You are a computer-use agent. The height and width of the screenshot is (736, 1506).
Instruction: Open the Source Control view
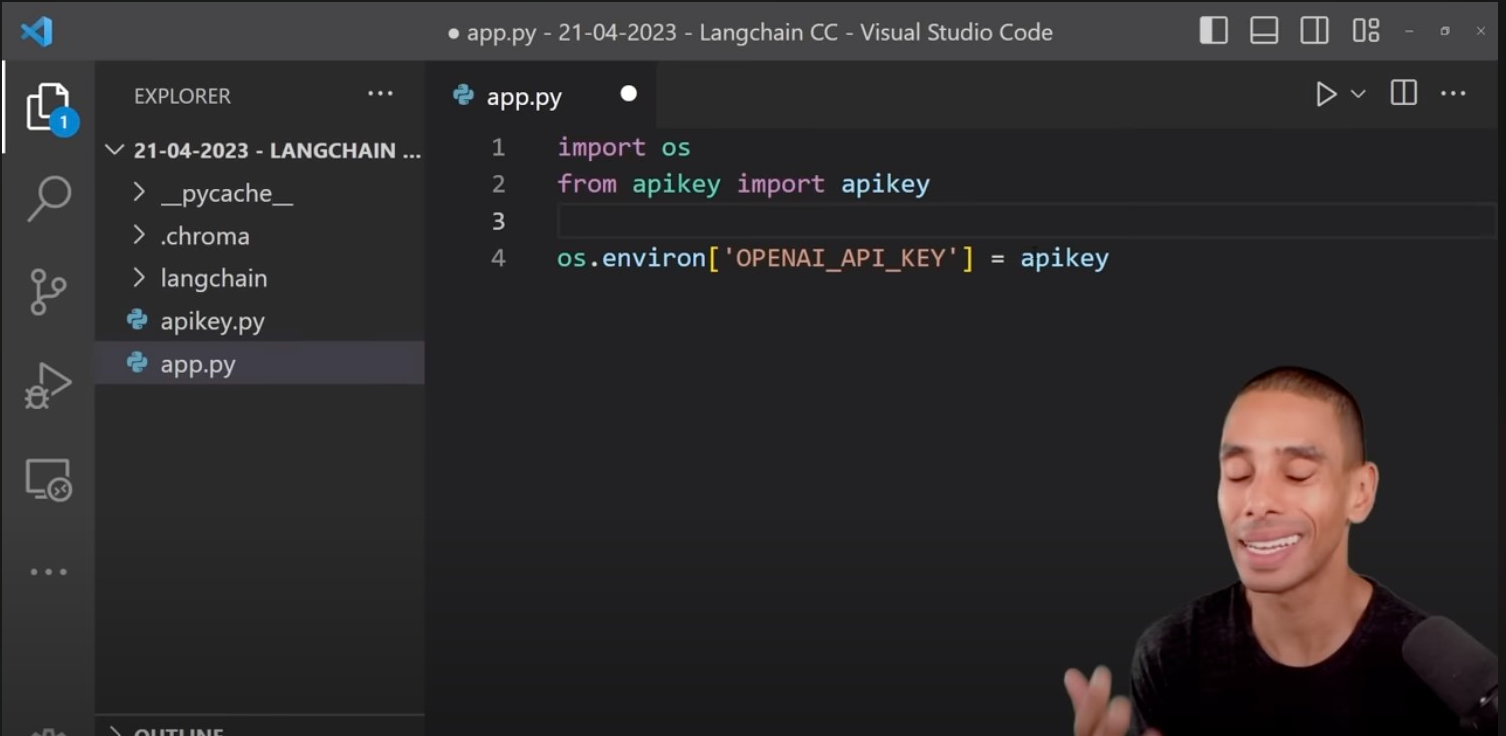[48, 291]
